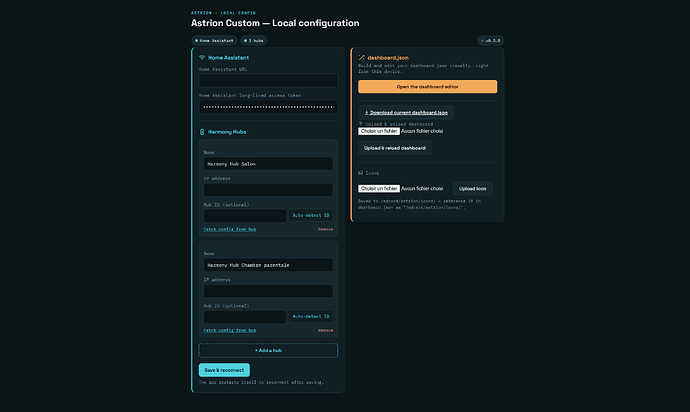Click the wifi icon beside Home Assistant heading
This screenshot has width=690, height=412.
202,58
